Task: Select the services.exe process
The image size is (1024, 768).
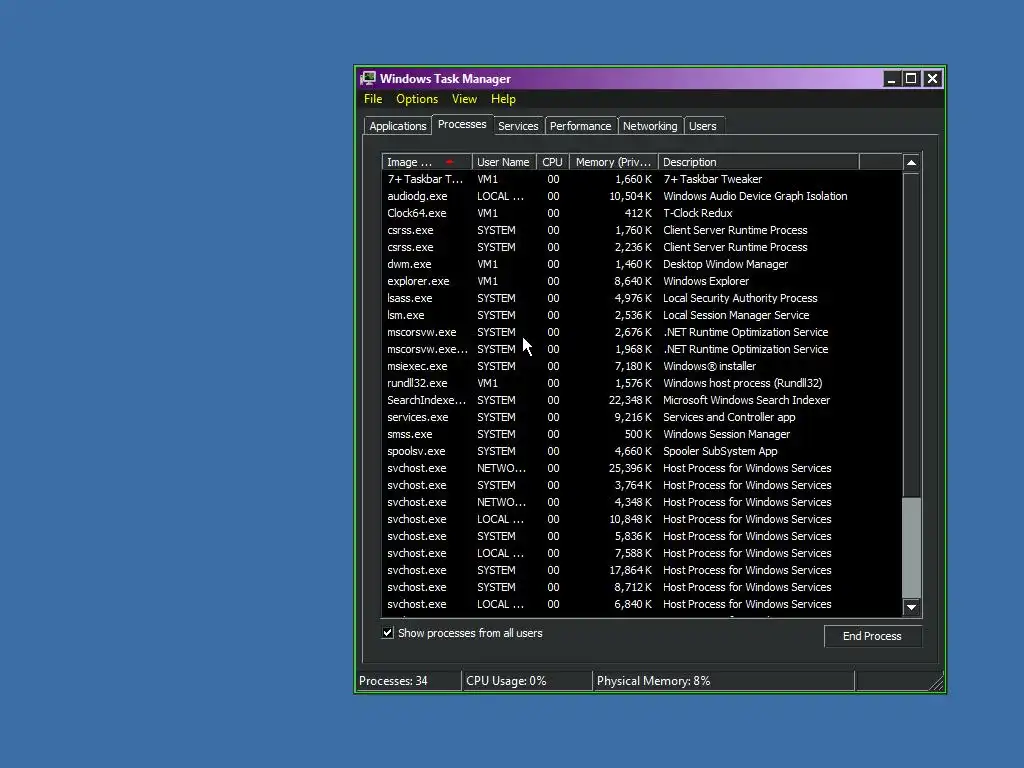Action: [x=641, y=417]
